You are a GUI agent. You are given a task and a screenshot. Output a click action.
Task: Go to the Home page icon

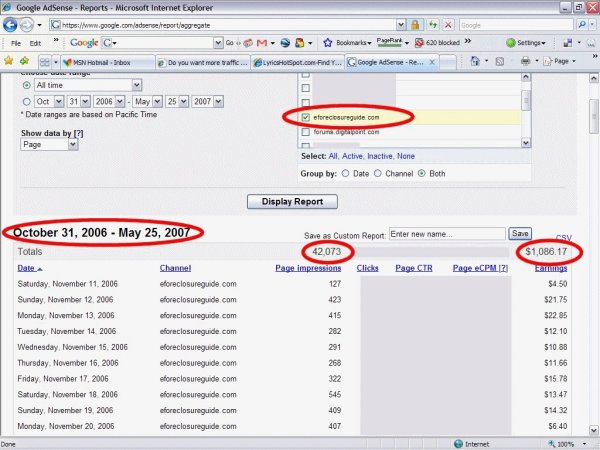475,61
